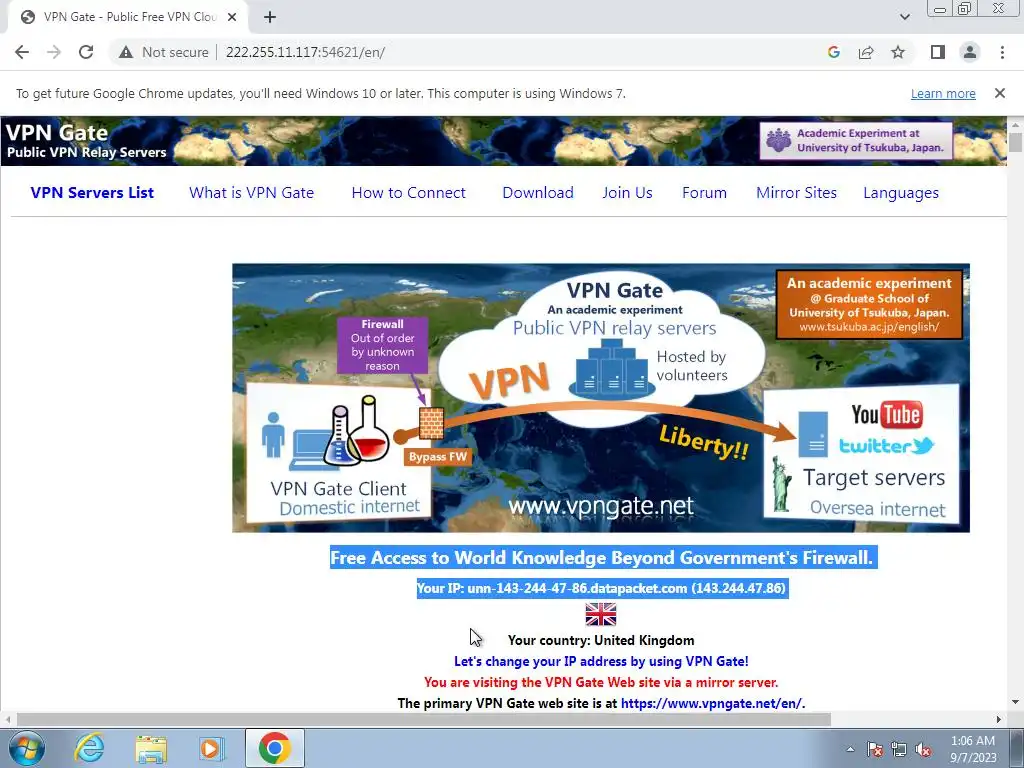Viewport: 1024px width, 768px height.
Task: Open the Windows Start menu
Action: tap(27, 748)
